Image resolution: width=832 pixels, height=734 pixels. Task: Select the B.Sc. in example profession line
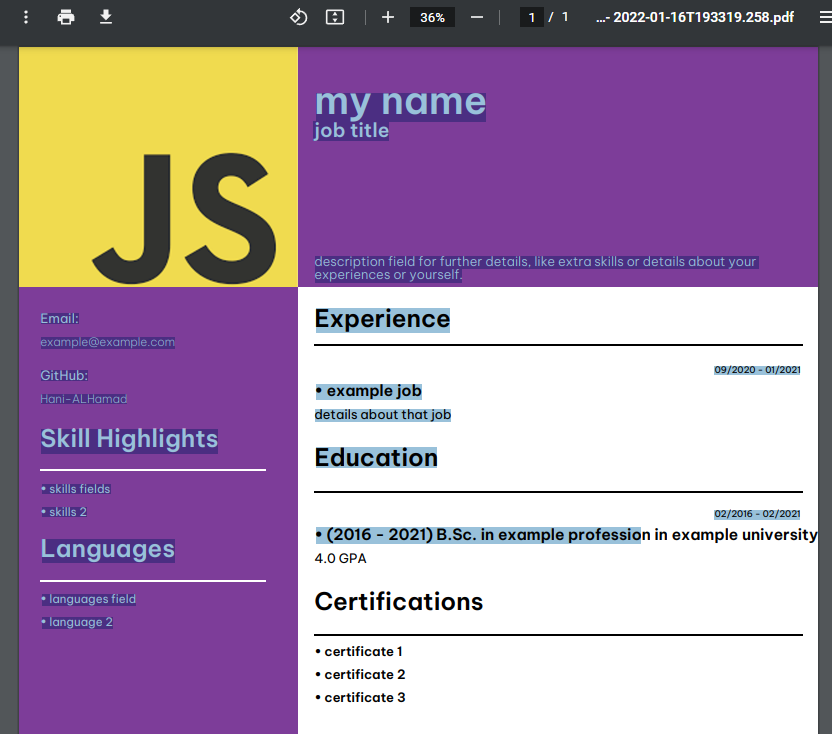[566, 535]
